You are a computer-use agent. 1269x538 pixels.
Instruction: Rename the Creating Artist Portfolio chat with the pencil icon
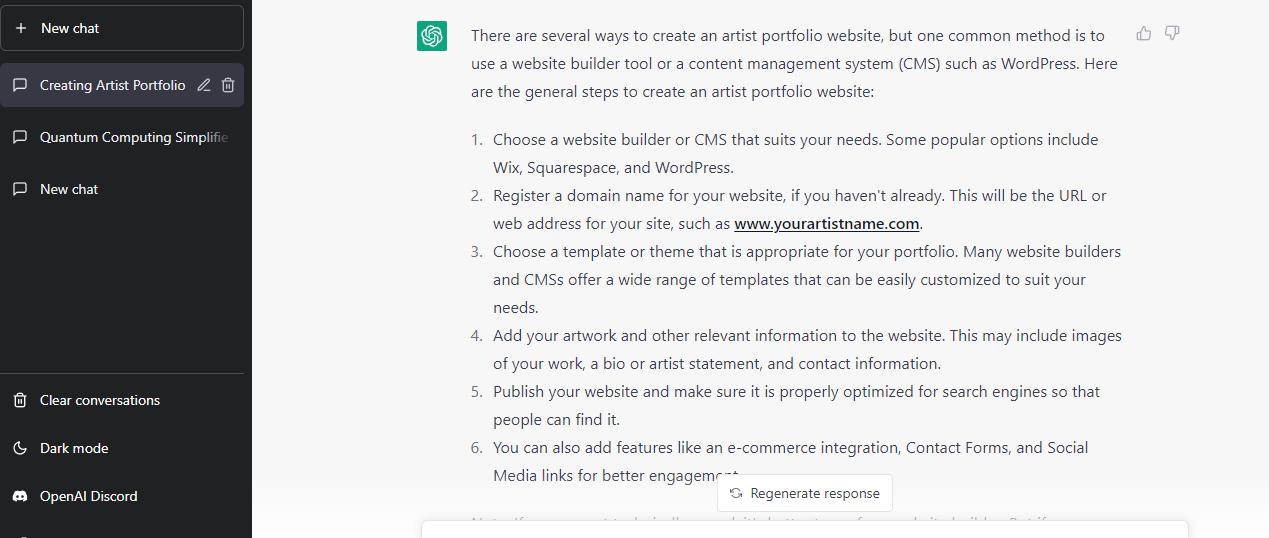pos(204,85)
